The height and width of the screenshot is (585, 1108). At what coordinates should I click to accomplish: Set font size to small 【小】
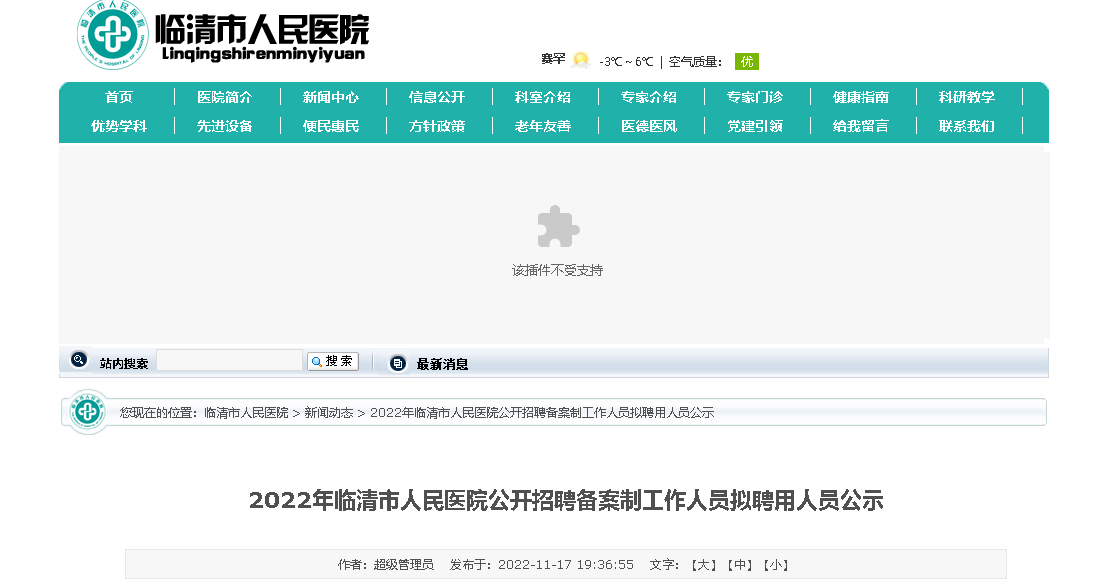point(775,565)
